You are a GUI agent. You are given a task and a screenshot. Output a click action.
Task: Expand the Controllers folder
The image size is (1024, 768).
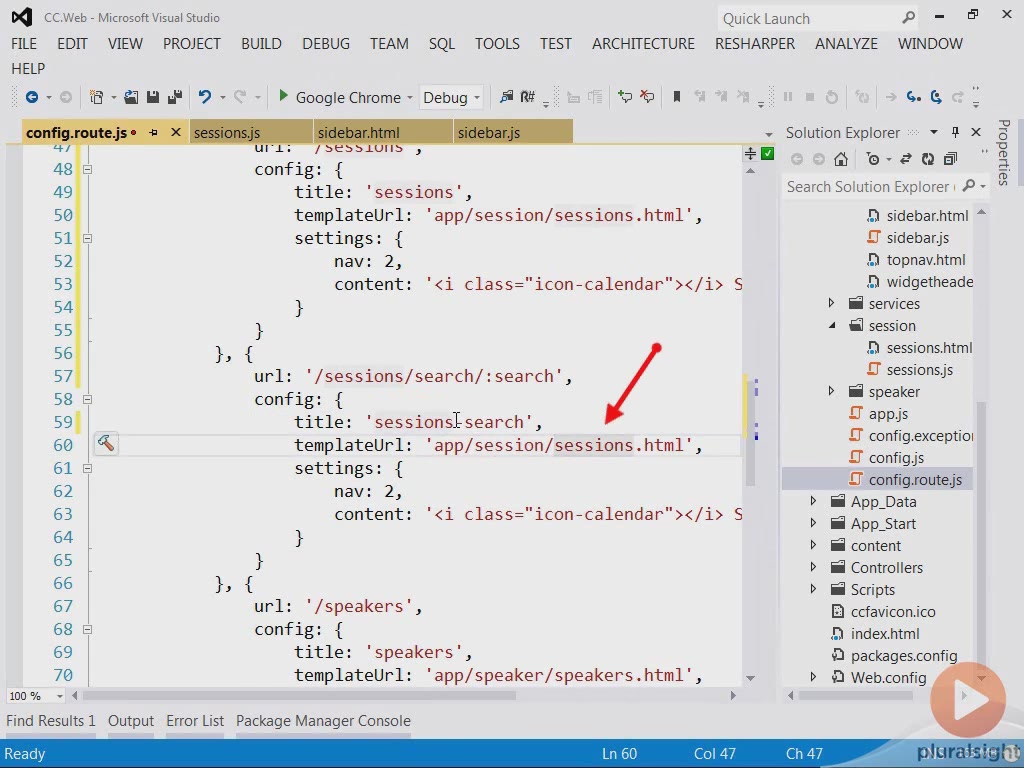point(813,567)
